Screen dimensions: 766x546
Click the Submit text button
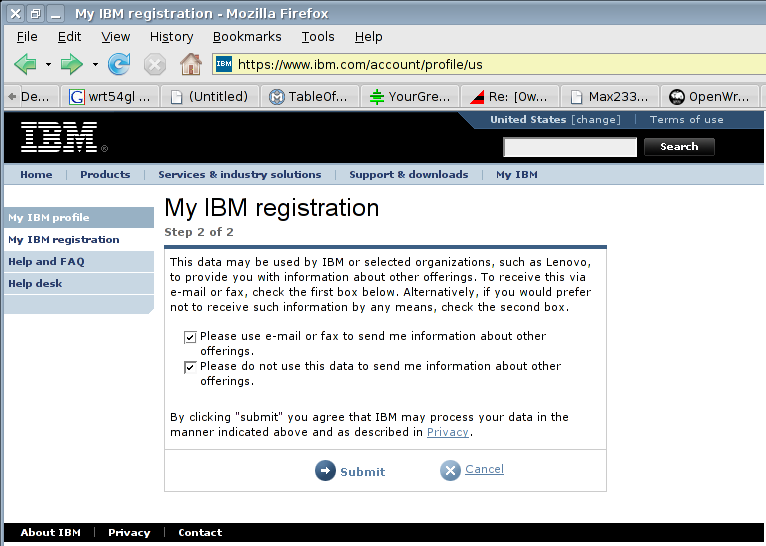coord(362,472)
